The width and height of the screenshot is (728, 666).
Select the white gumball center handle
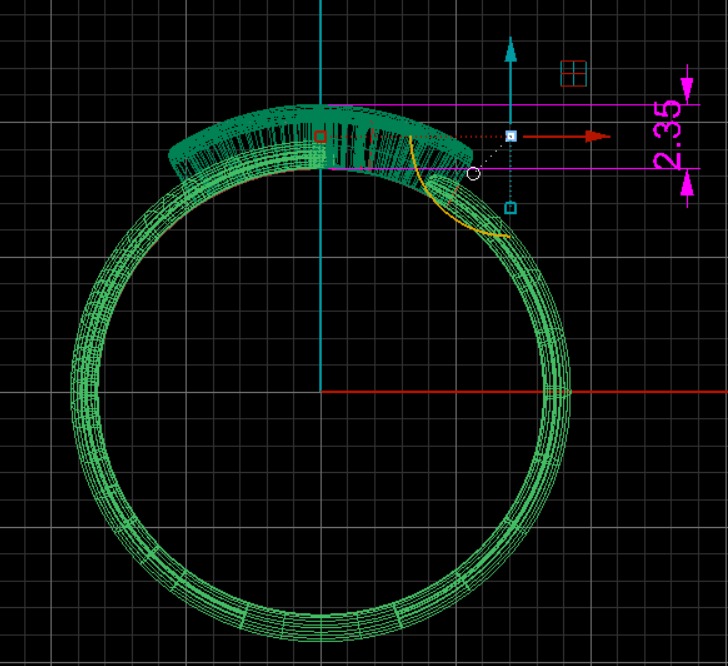tap(511, 136)
